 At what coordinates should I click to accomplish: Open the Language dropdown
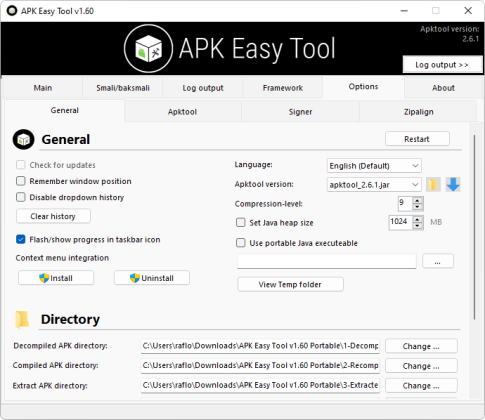(374, 166)
